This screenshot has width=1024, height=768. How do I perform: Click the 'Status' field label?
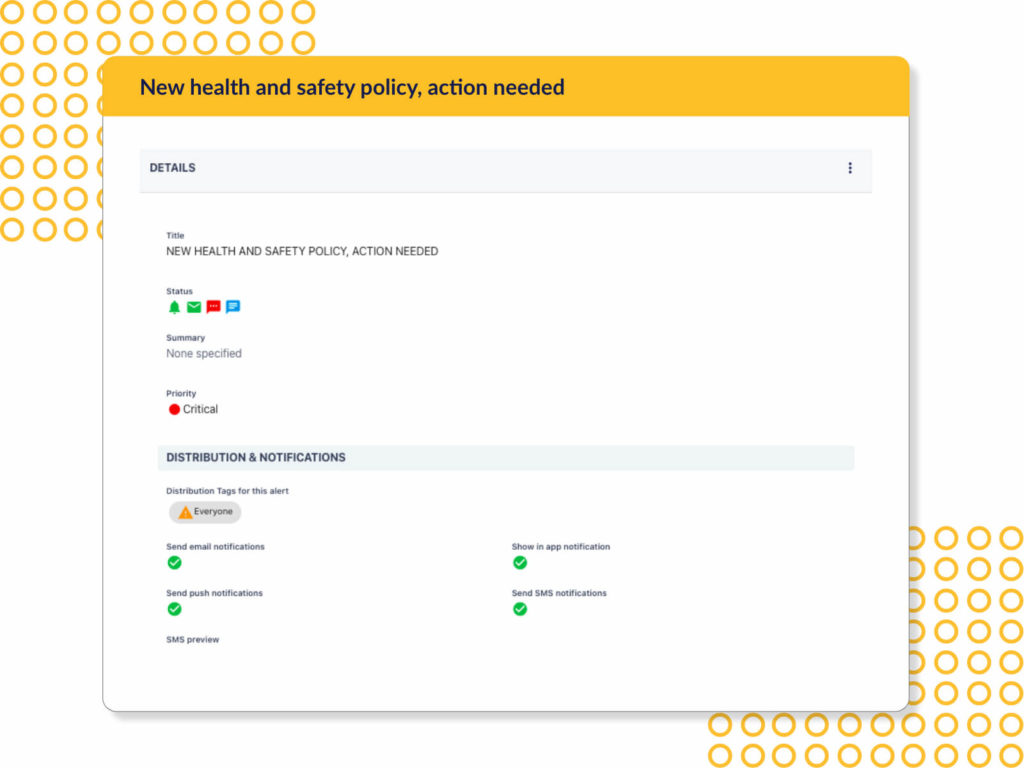(x=180, y=291)
